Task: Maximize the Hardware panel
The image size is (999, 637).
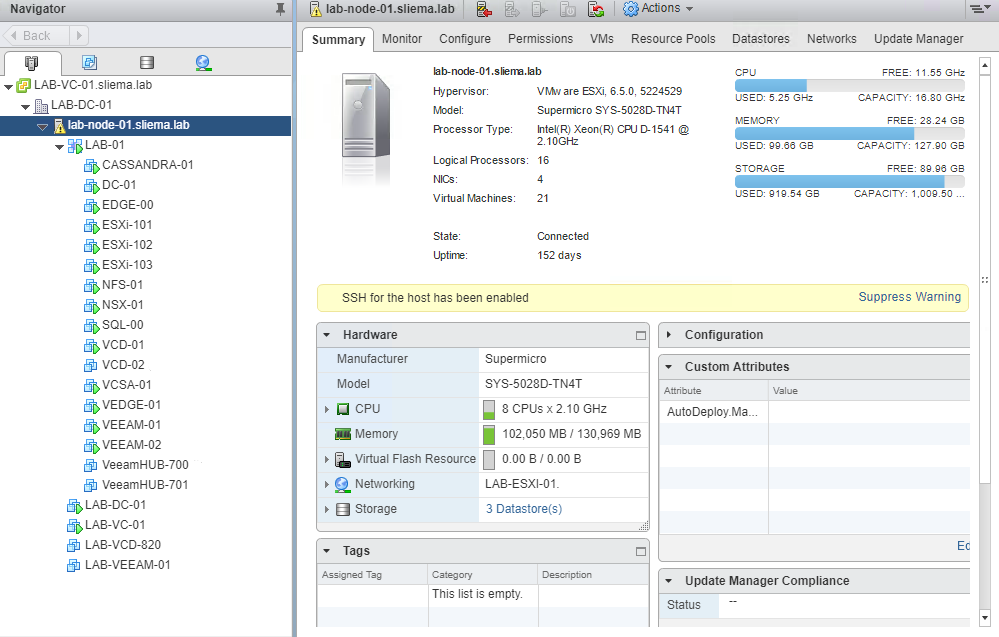Action: coord(641,336)
